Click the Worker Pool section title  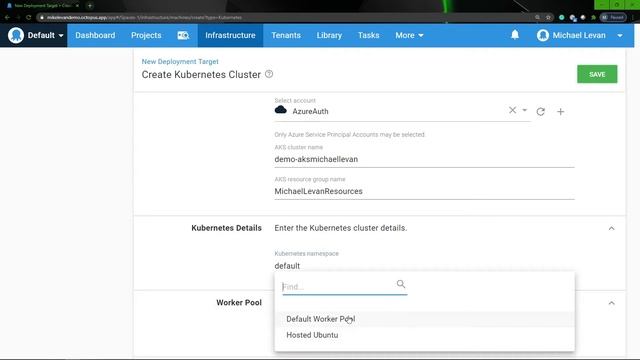pos(239,303)
